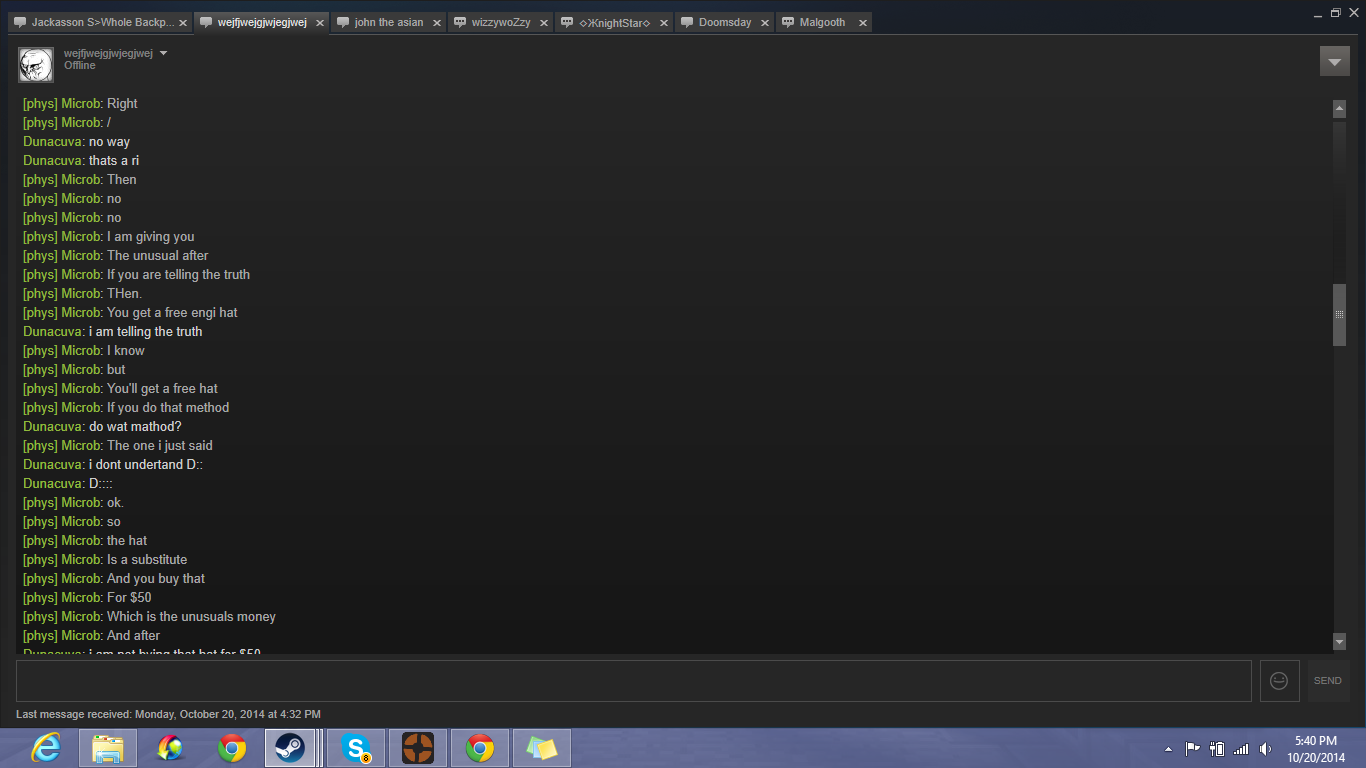Close the Malgooth chat tab
The image size is (1366, 768).
point(862,23)
